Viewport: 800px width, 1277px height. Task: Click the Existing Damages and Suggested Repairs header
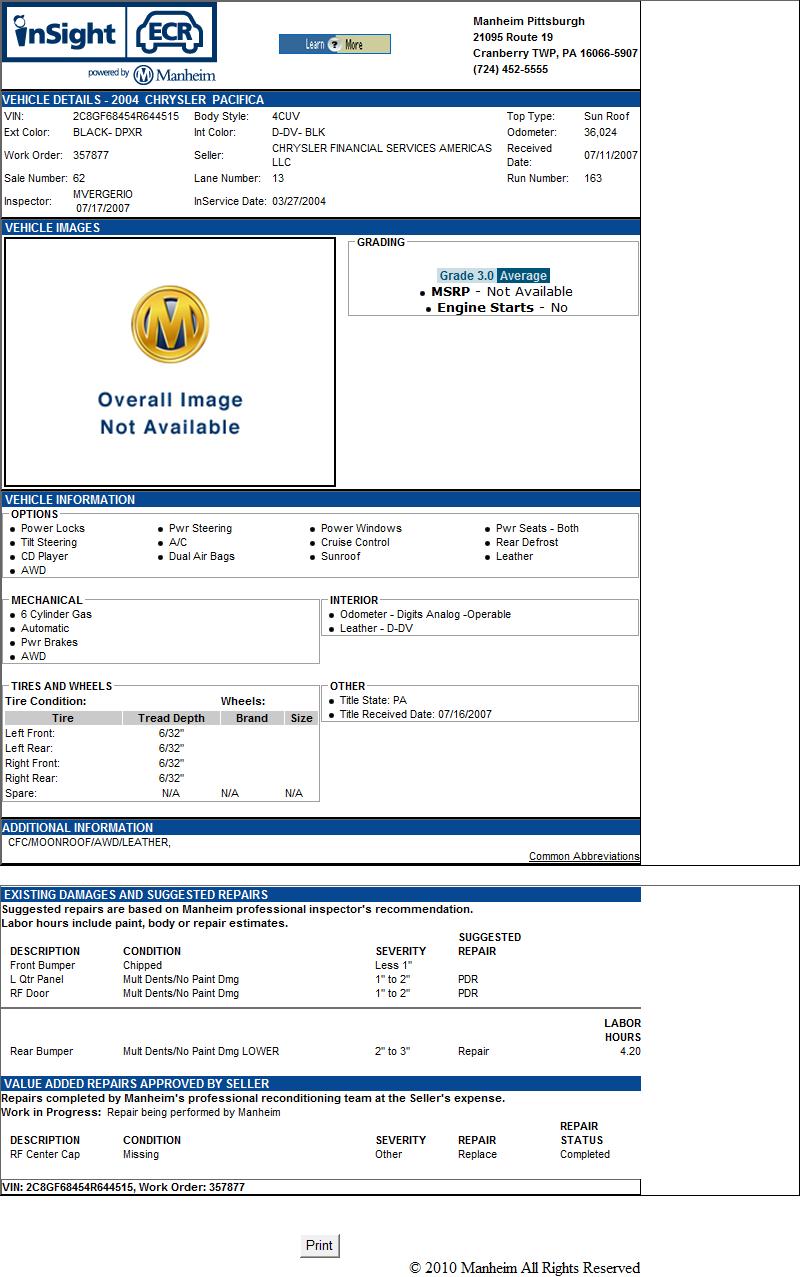click(136, 895)
